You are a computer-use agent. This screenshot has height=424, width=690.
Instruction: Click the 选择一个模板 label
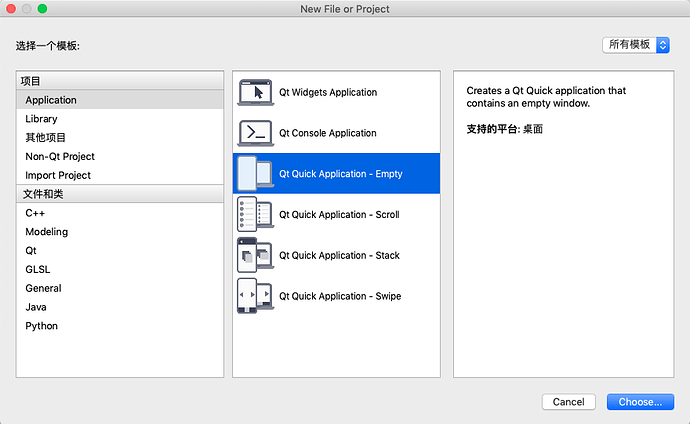pos(48,46)
